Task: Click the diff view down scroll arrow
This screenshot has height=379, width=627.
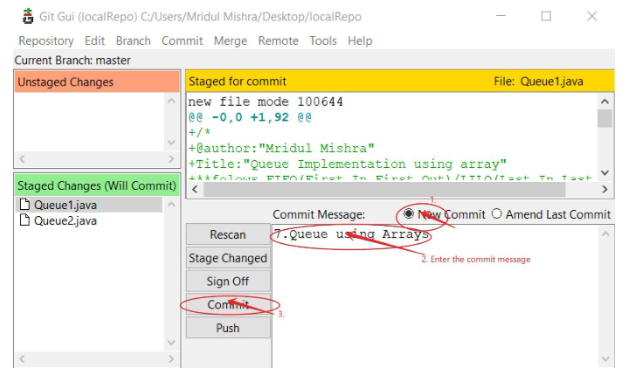Action: 605,173
